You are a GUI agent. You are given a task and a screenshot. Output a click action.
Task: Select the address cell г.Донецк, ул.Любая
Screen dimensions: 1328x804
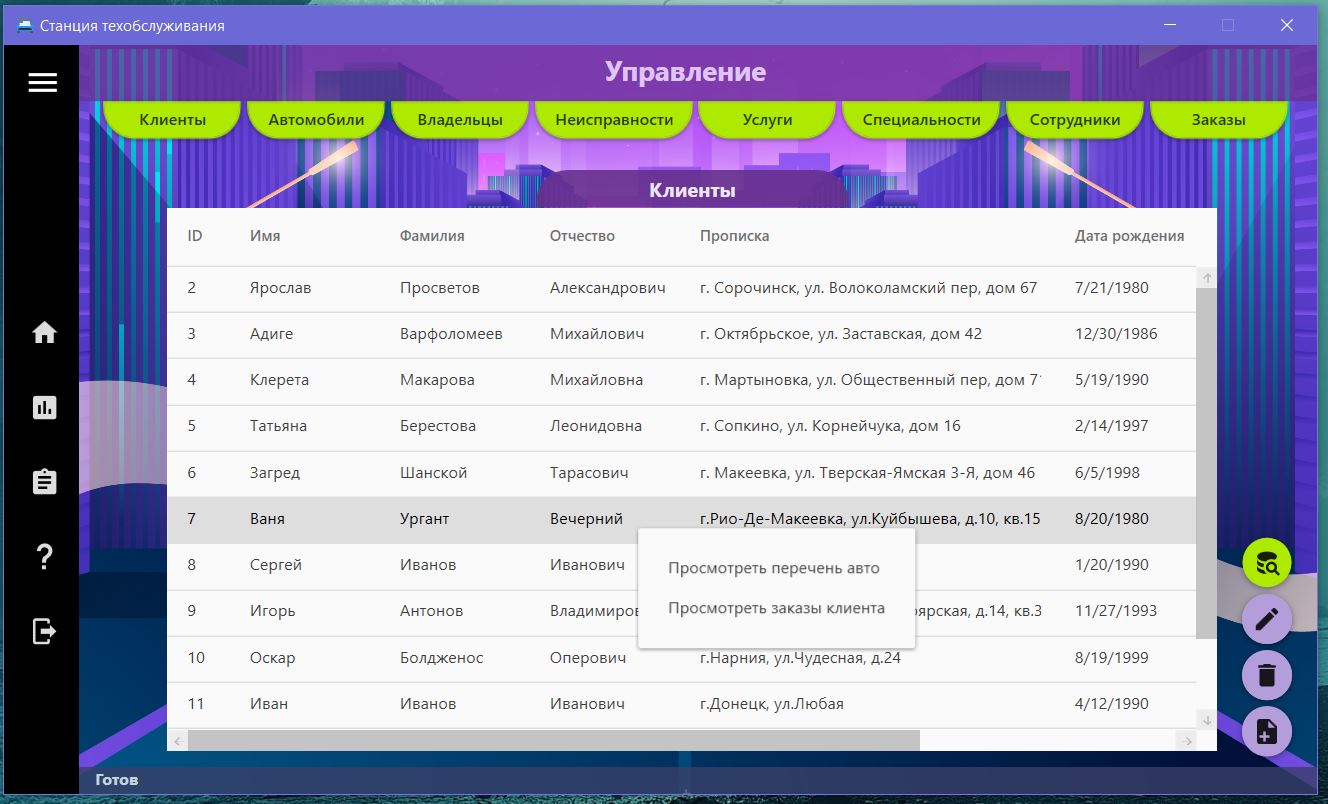point(772,704)
